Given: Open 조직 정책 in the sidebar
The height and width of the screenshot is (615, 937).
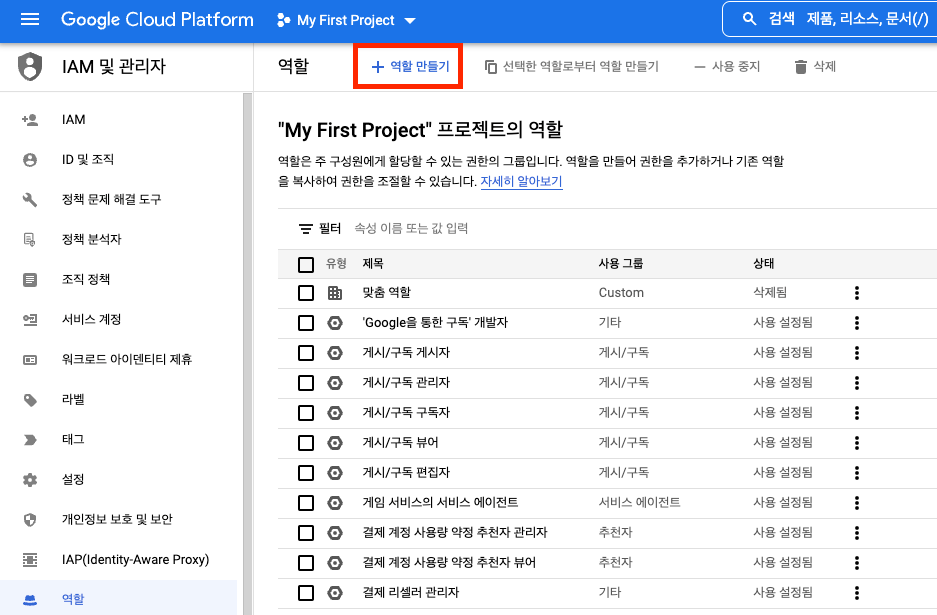Looking at the screenshot, I should (86, 280).
